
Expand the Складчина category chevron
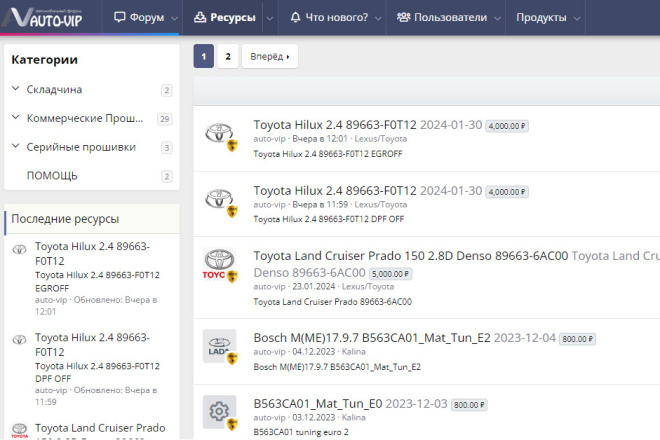(16, 89)
